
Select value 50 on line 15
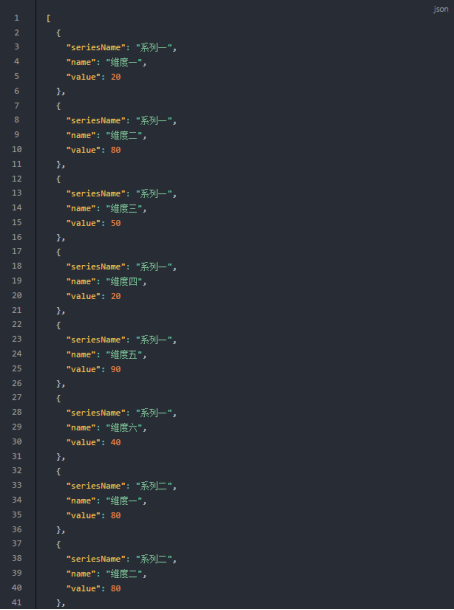pyautogui.click(x=116, y=223)
